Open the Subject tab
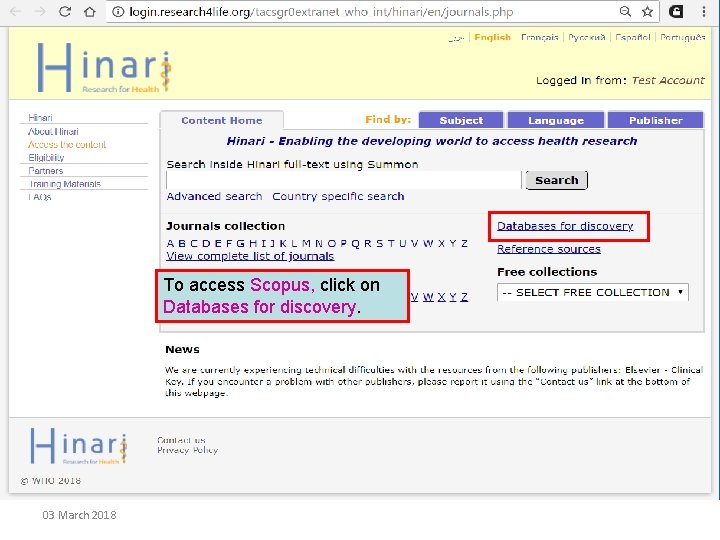 pos(461,120)
